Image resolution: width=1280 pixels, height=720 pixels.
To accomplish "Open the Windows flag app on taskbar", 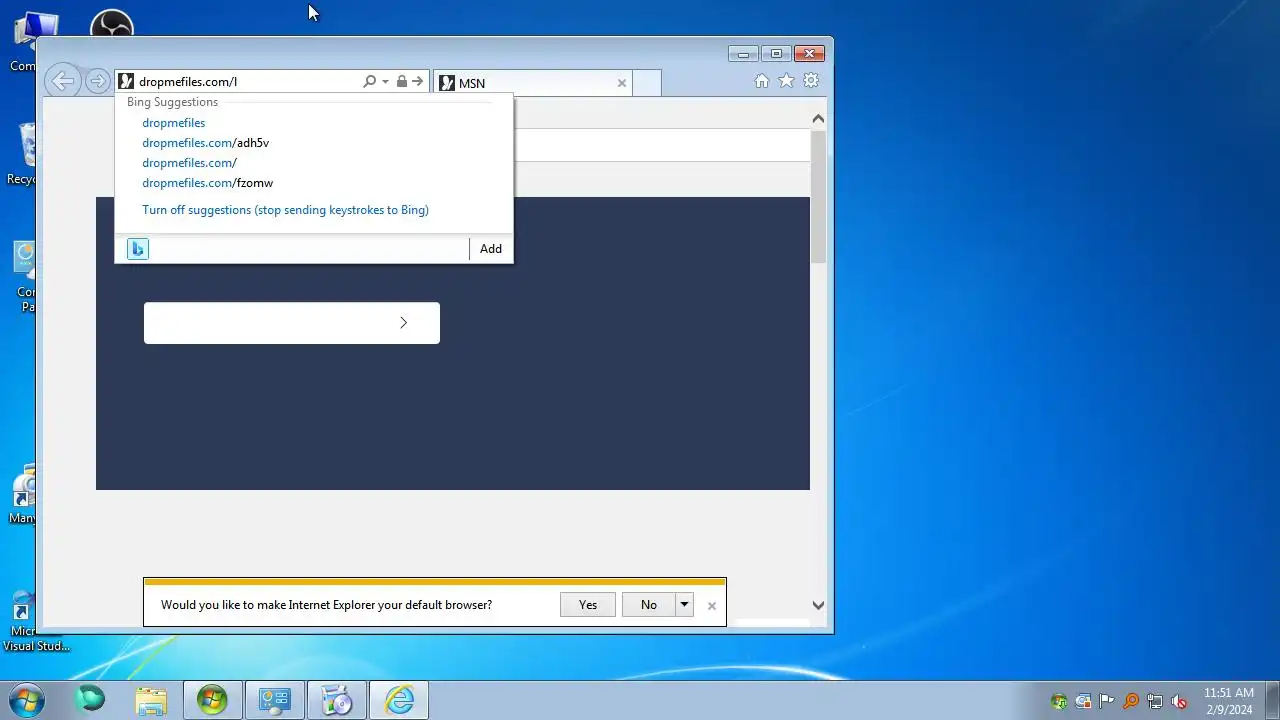I will click(212, 700).
